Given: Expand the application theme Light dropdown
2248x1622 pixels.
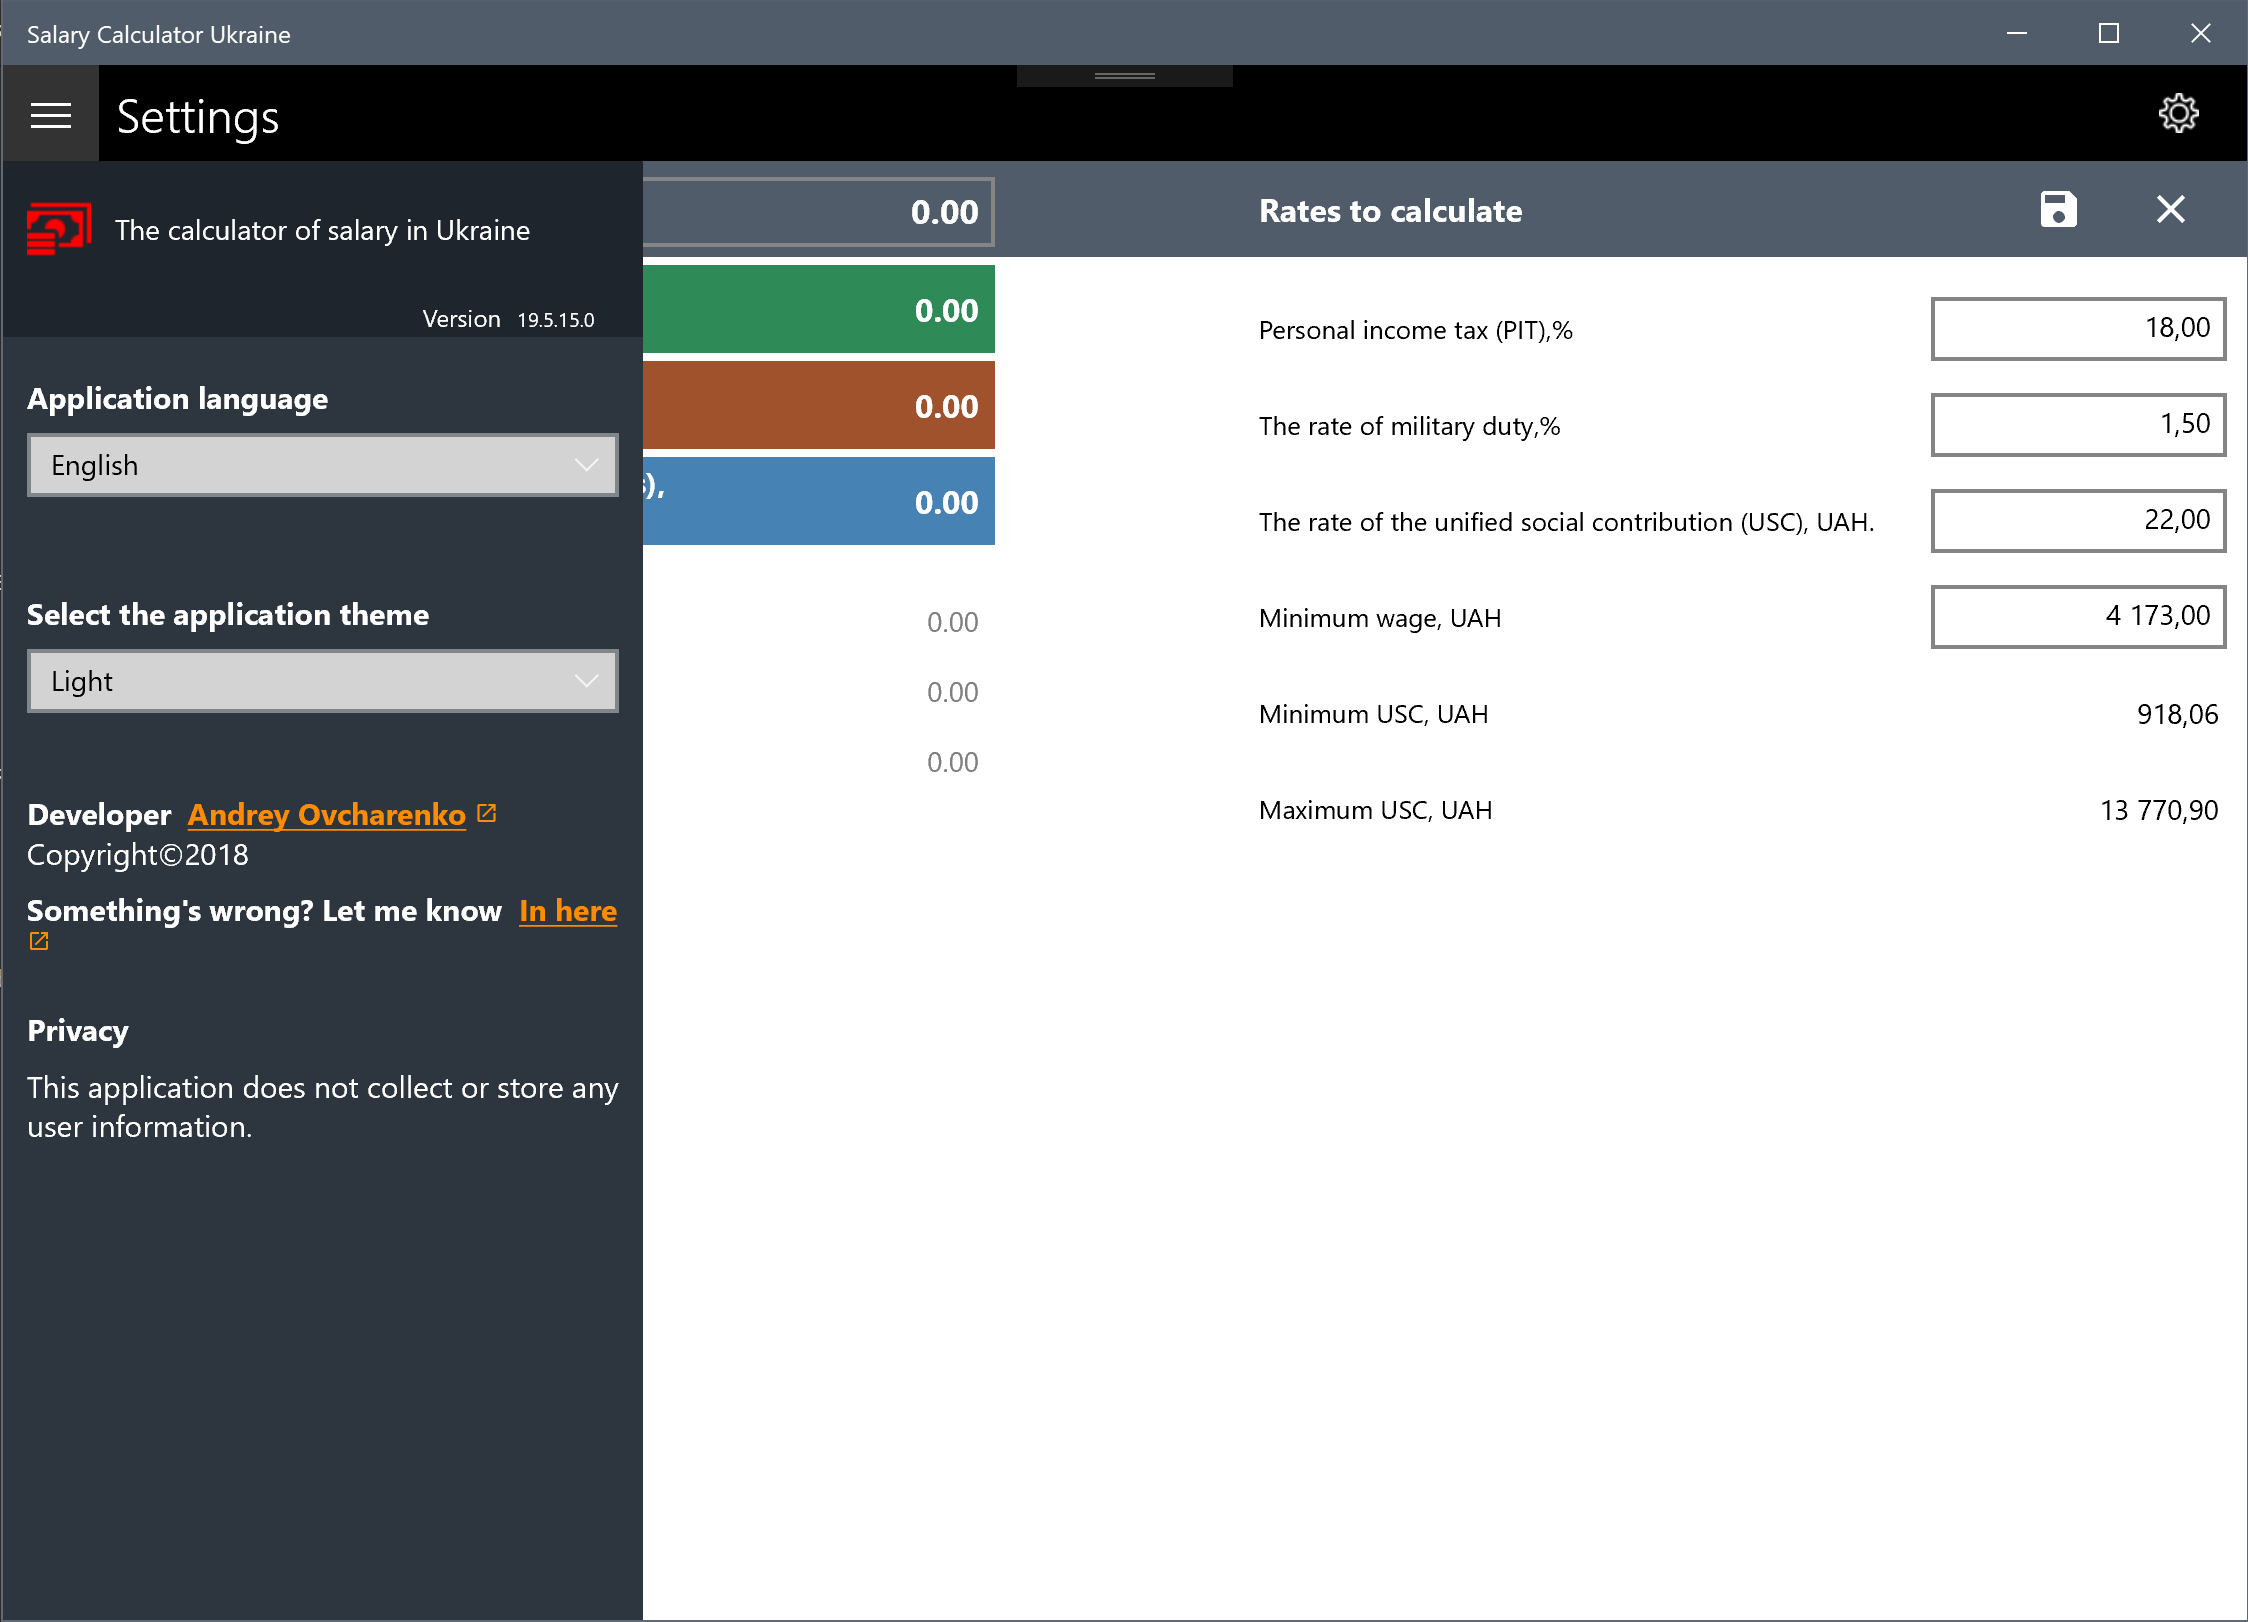Looking at the screenshot, I should pos(322,681).
